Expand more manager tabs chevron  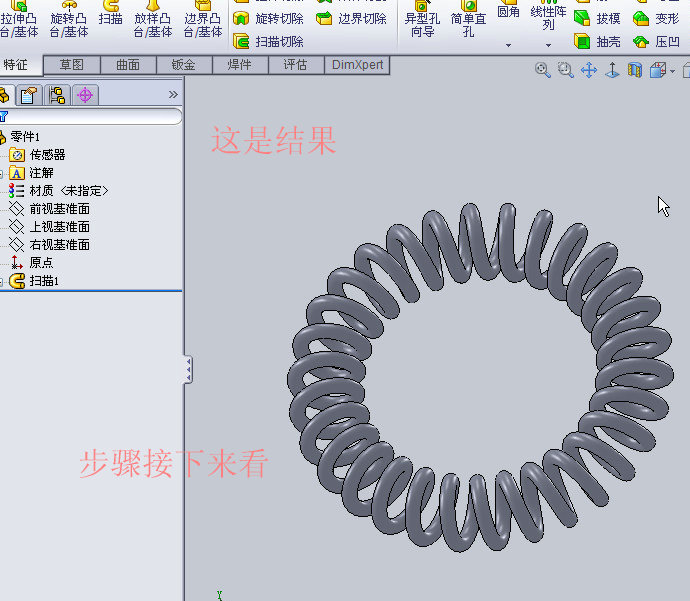point(173,95)
